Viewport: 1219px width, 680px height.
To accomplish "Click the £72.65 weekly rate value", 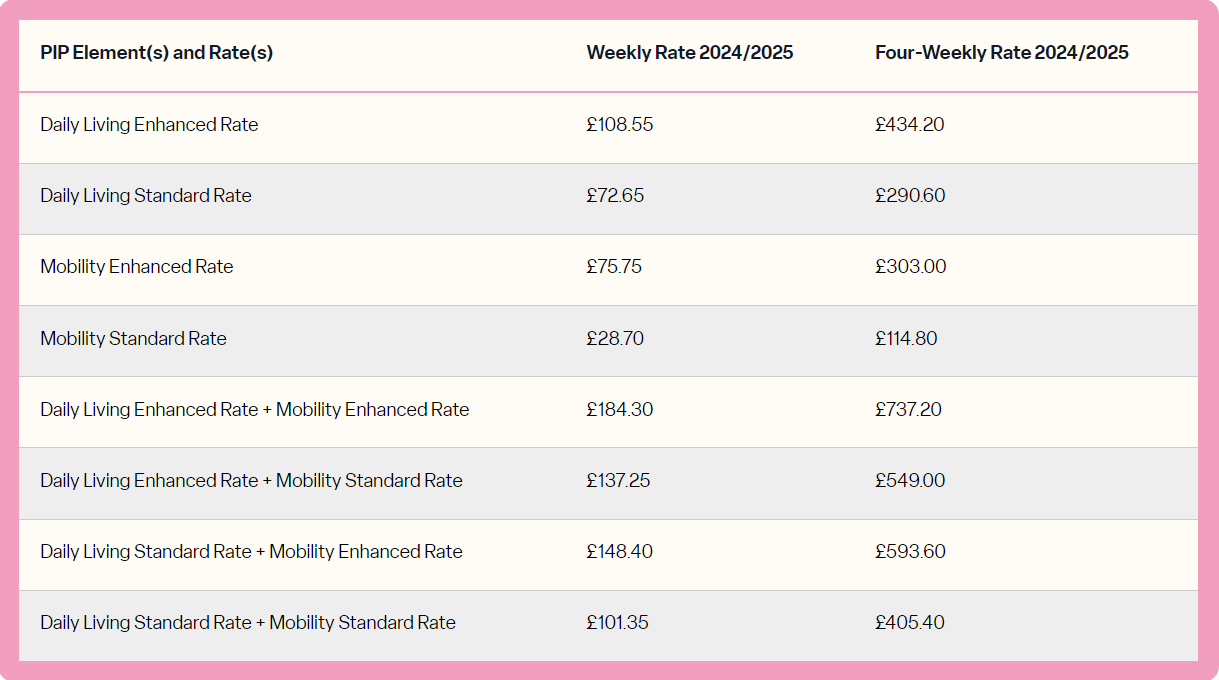I will click(616, 196).
